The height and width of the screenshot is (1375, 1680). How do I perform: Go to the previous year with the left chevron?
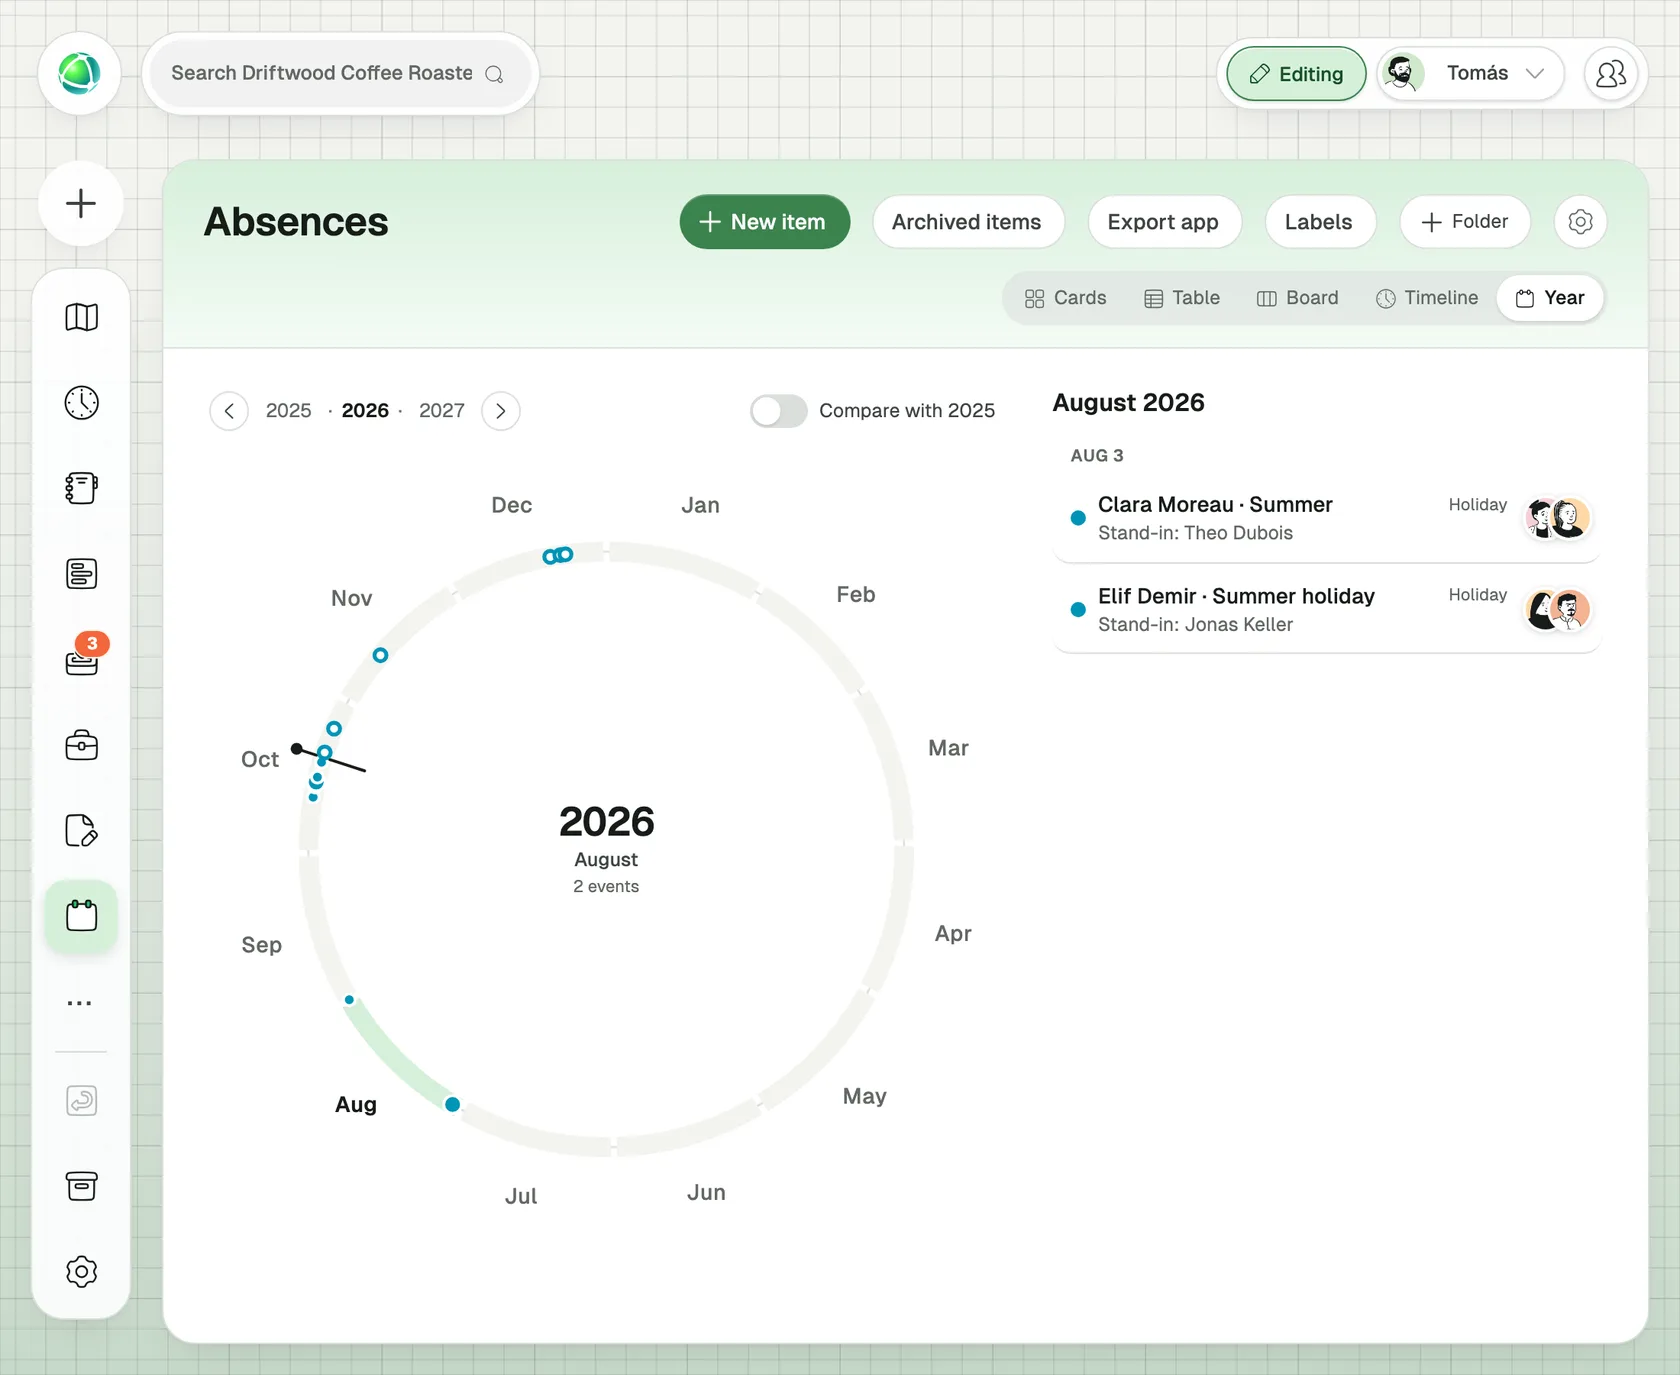coord(229,411)
